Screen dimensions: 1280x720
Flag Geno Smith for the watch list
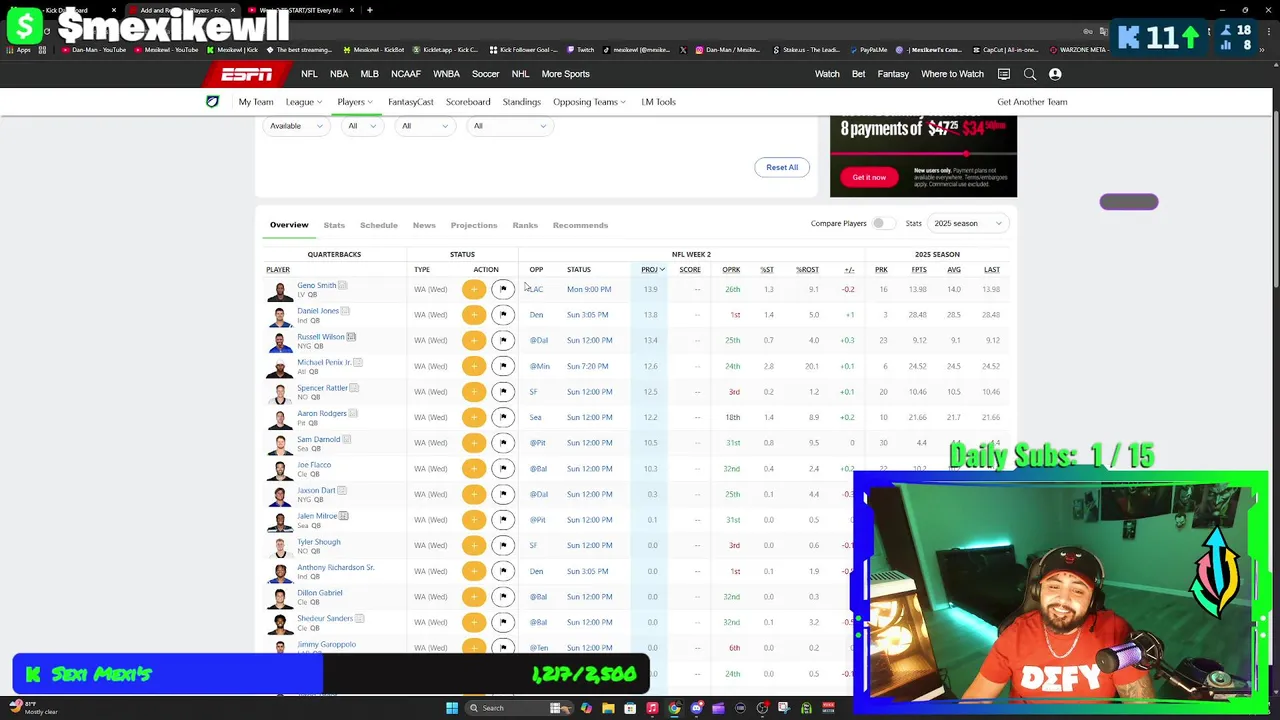(502, 289)
